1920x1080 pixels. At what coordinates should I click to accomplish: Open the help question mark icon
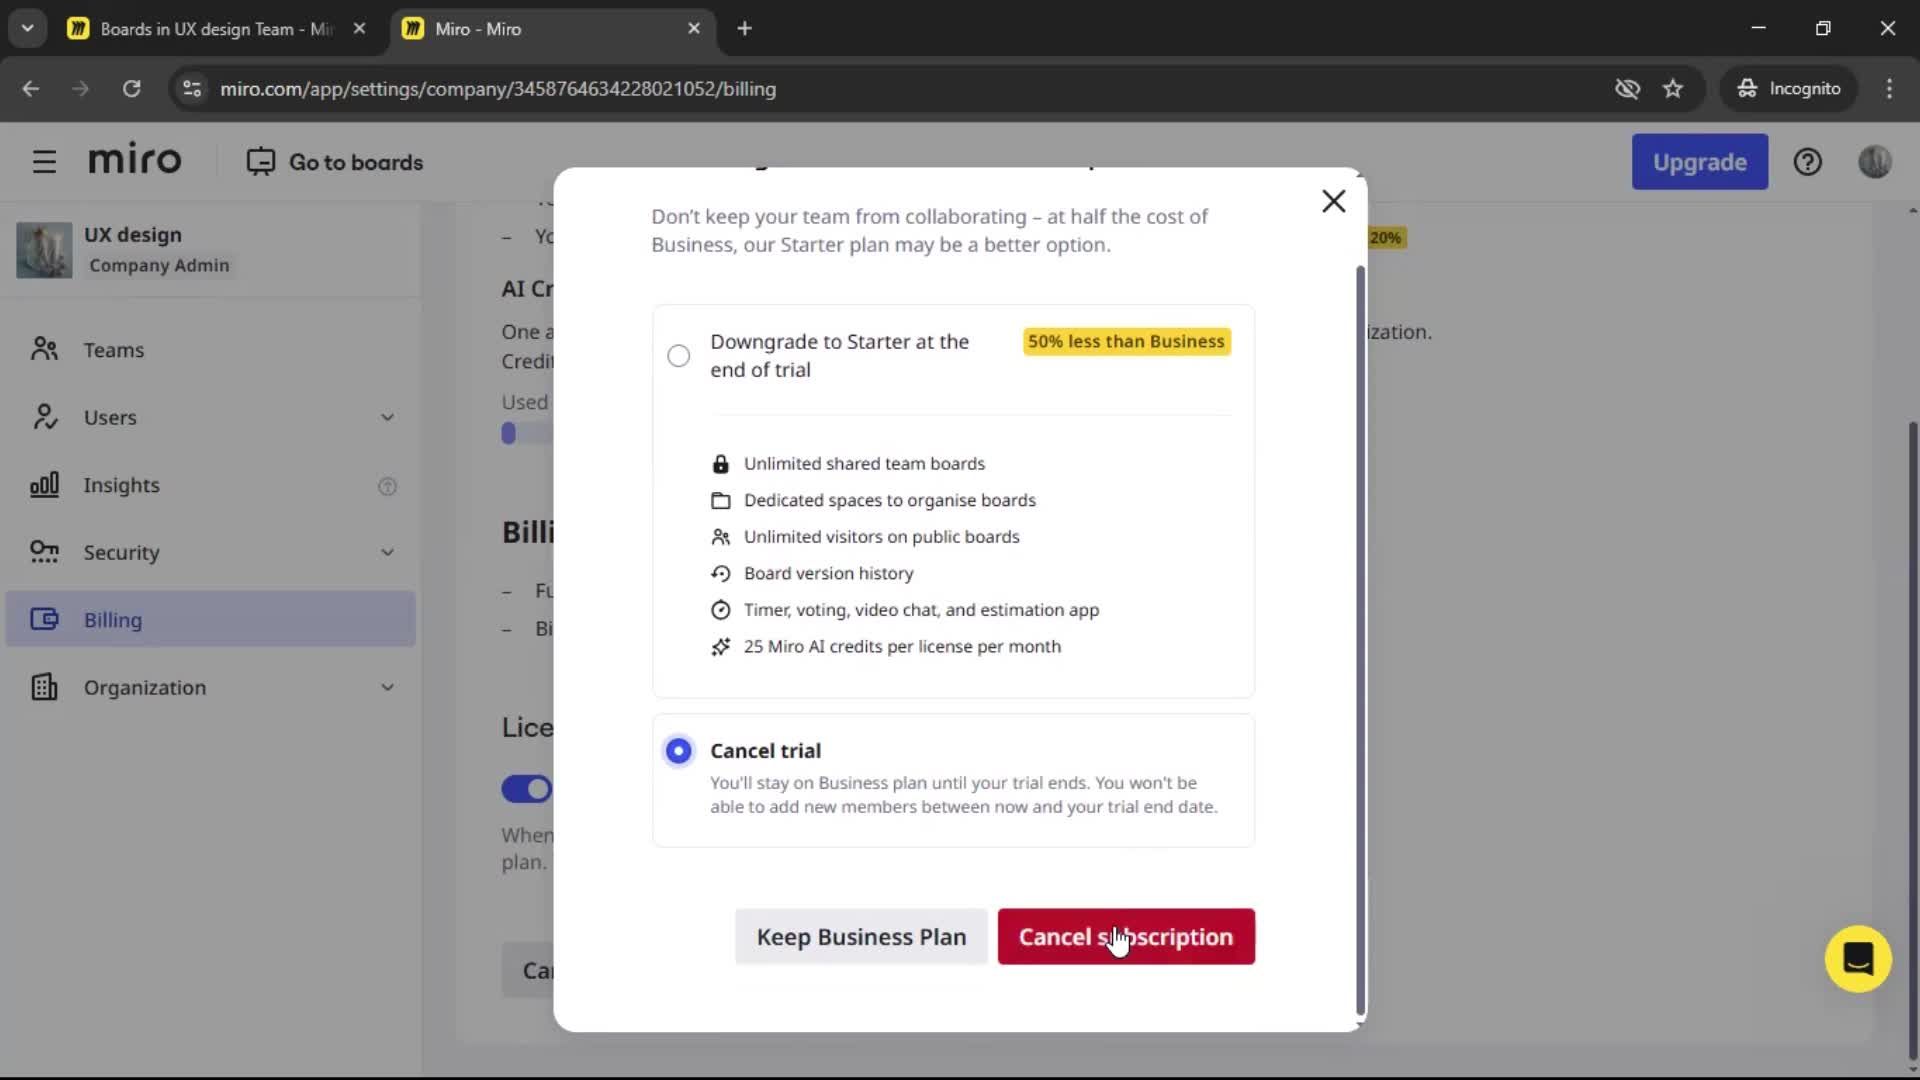pos(1807,162)
